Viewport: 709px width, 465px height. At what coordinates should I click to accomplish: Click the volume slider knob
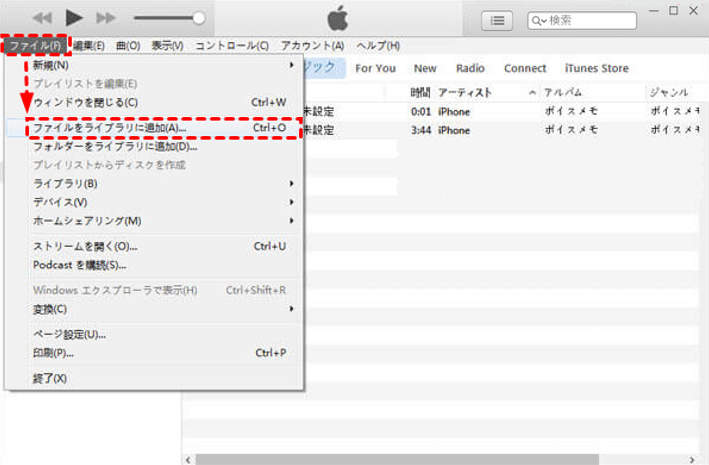tap(199, 18)
